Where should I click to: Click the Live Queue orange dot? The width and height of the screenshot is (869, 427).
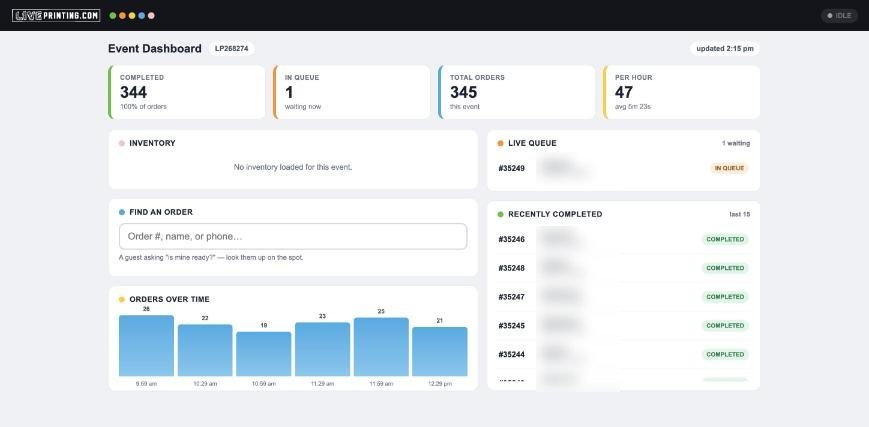pos(500,143)
